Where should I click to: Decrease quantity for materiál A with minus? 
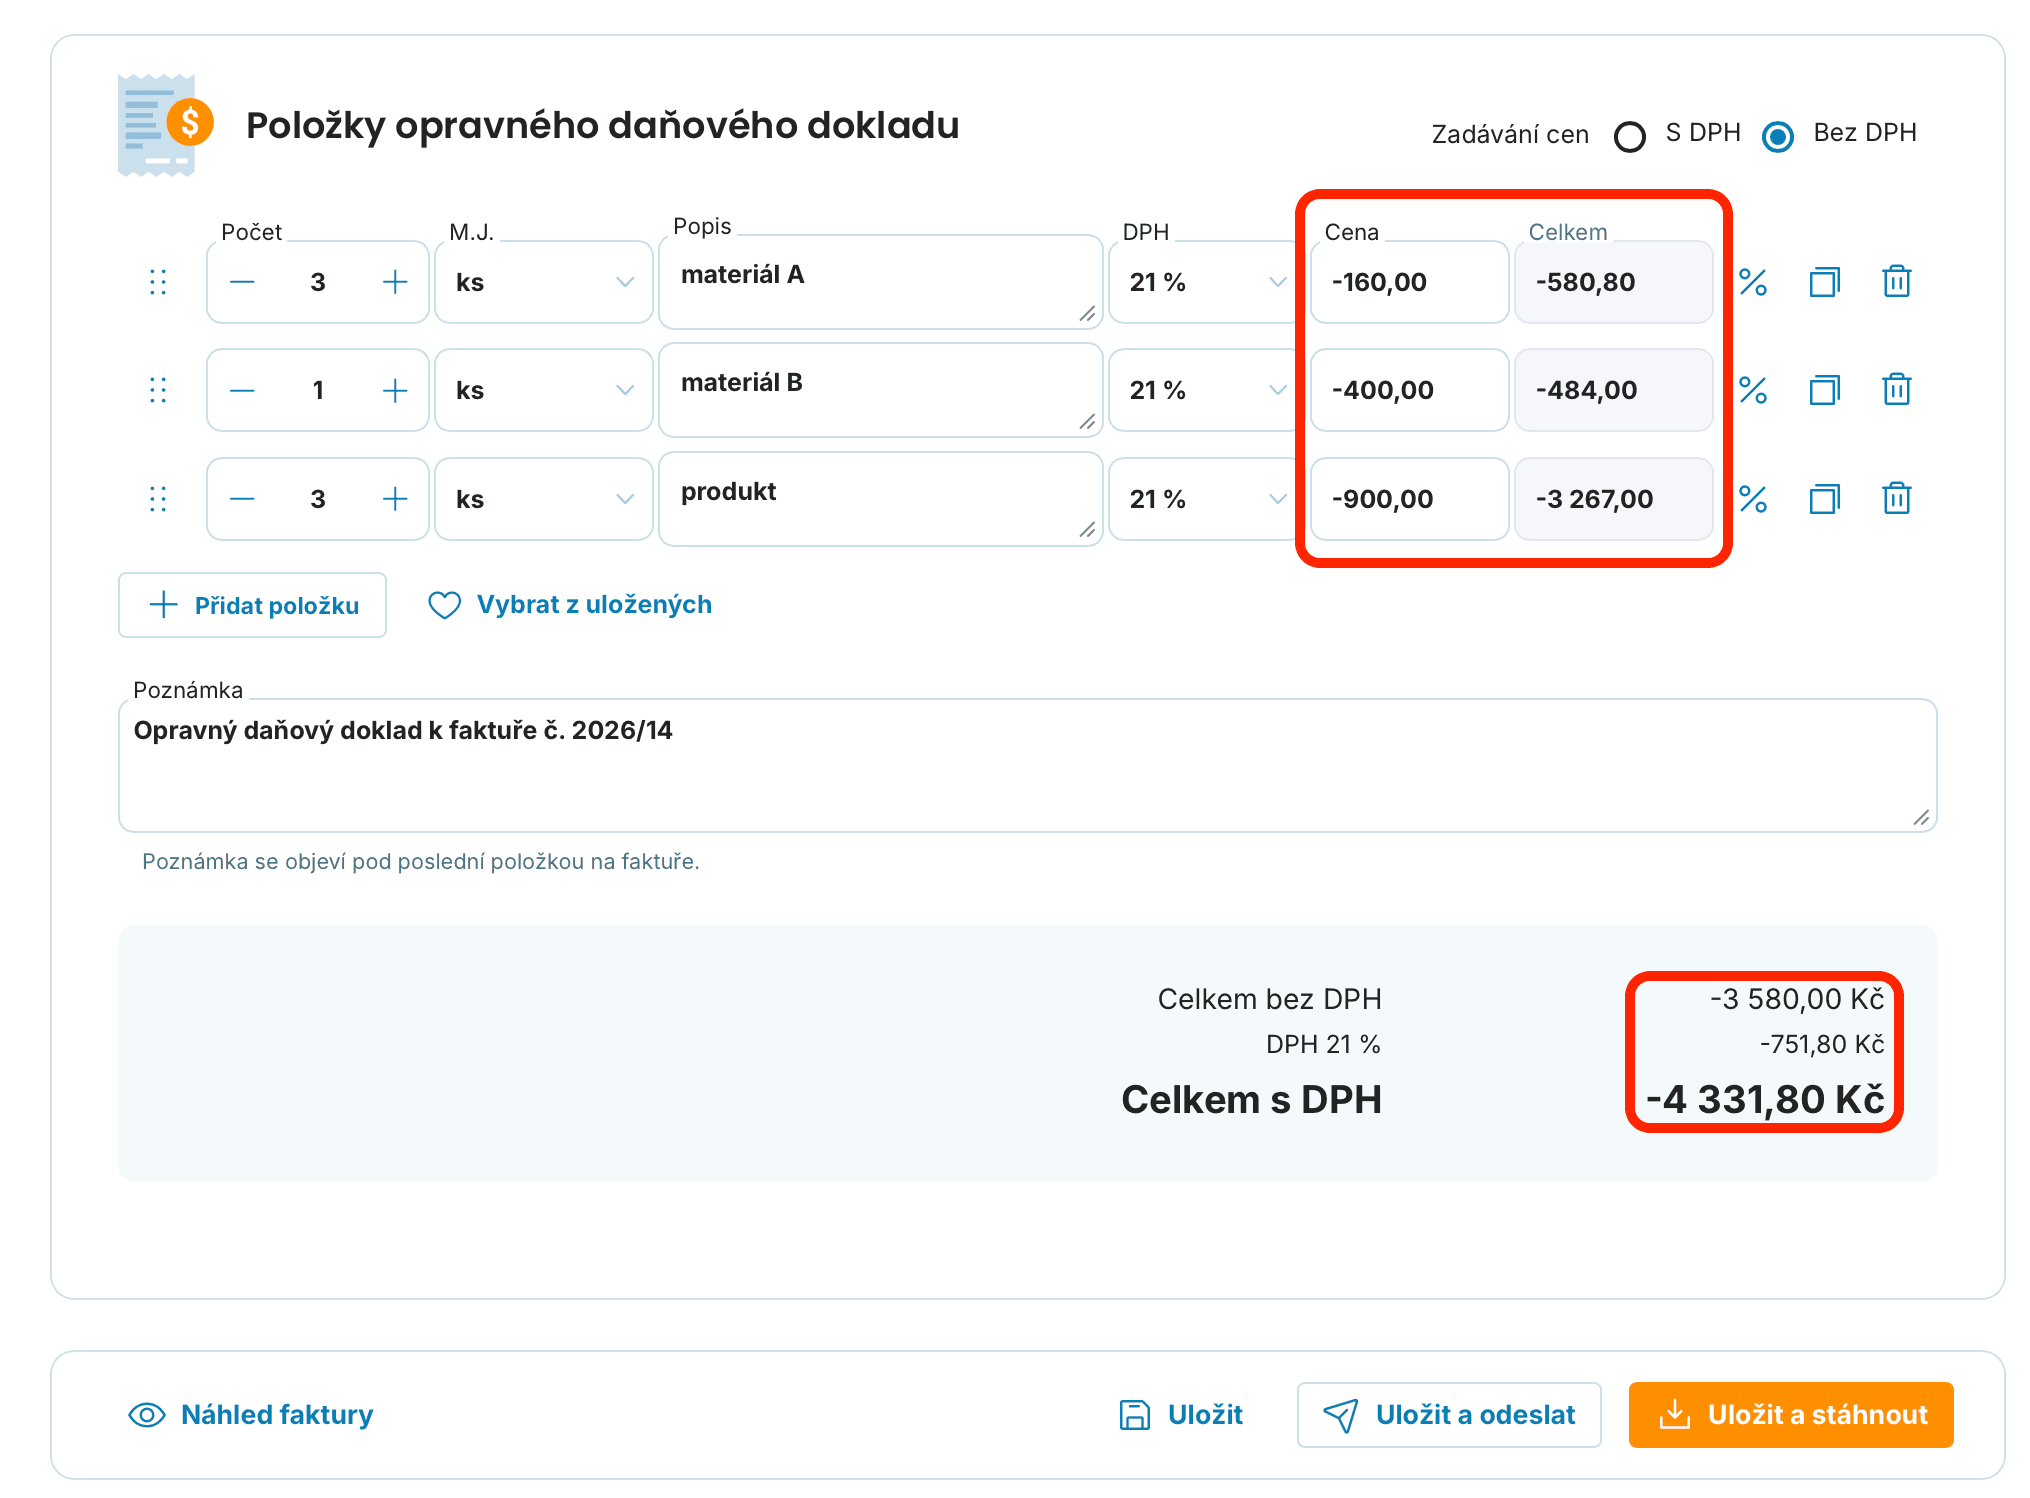[242, 282]
